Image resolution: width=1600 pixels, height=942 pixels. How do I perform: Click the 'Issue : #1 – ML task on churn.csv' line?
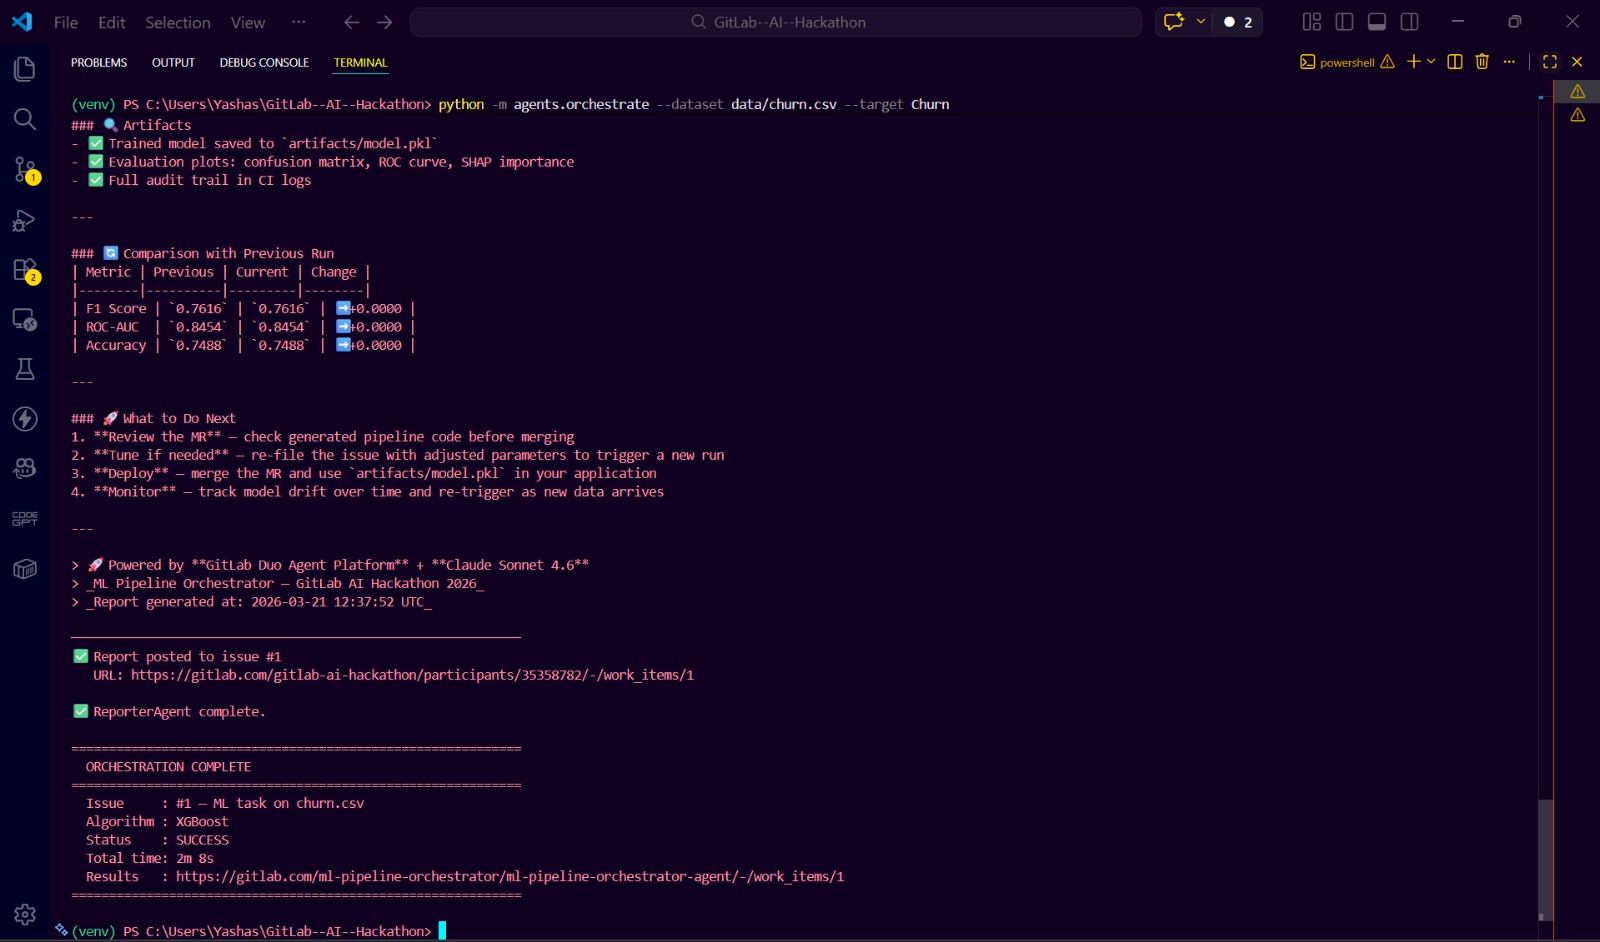tap(225, 804)
